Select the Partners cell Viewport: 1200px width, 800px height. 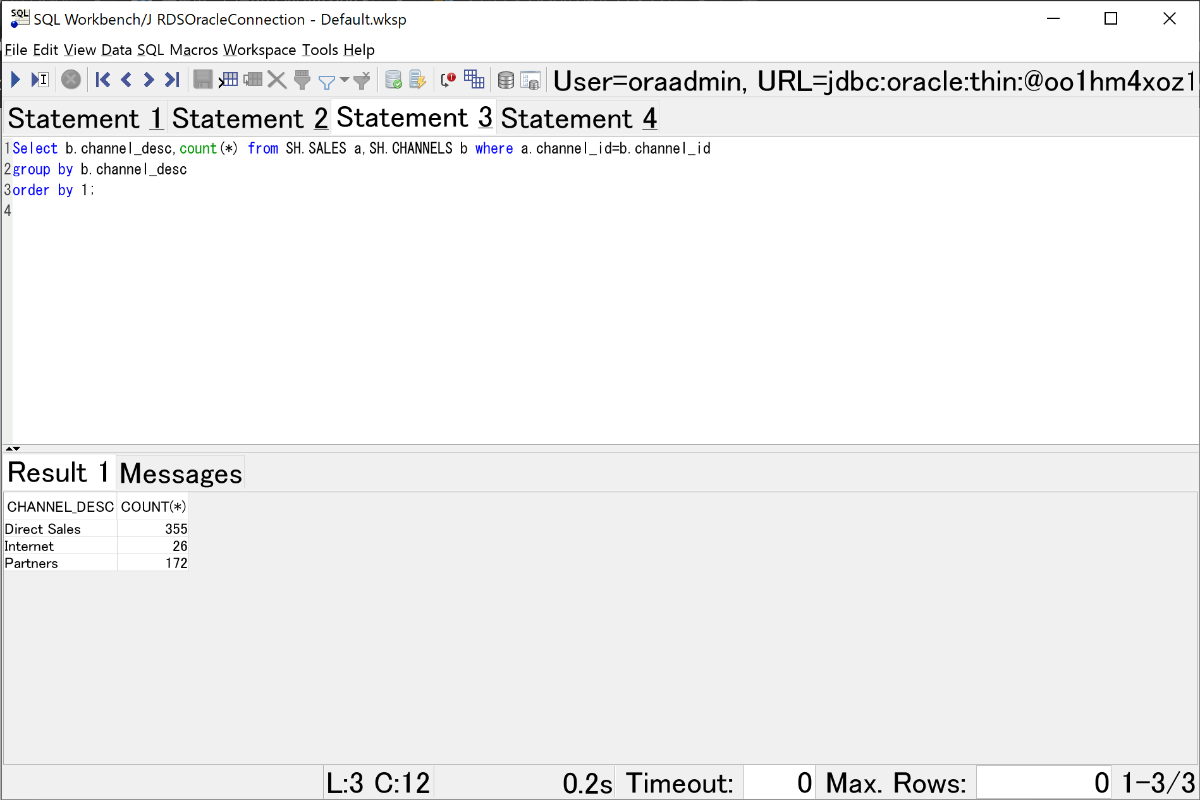(x=60, y=563)
